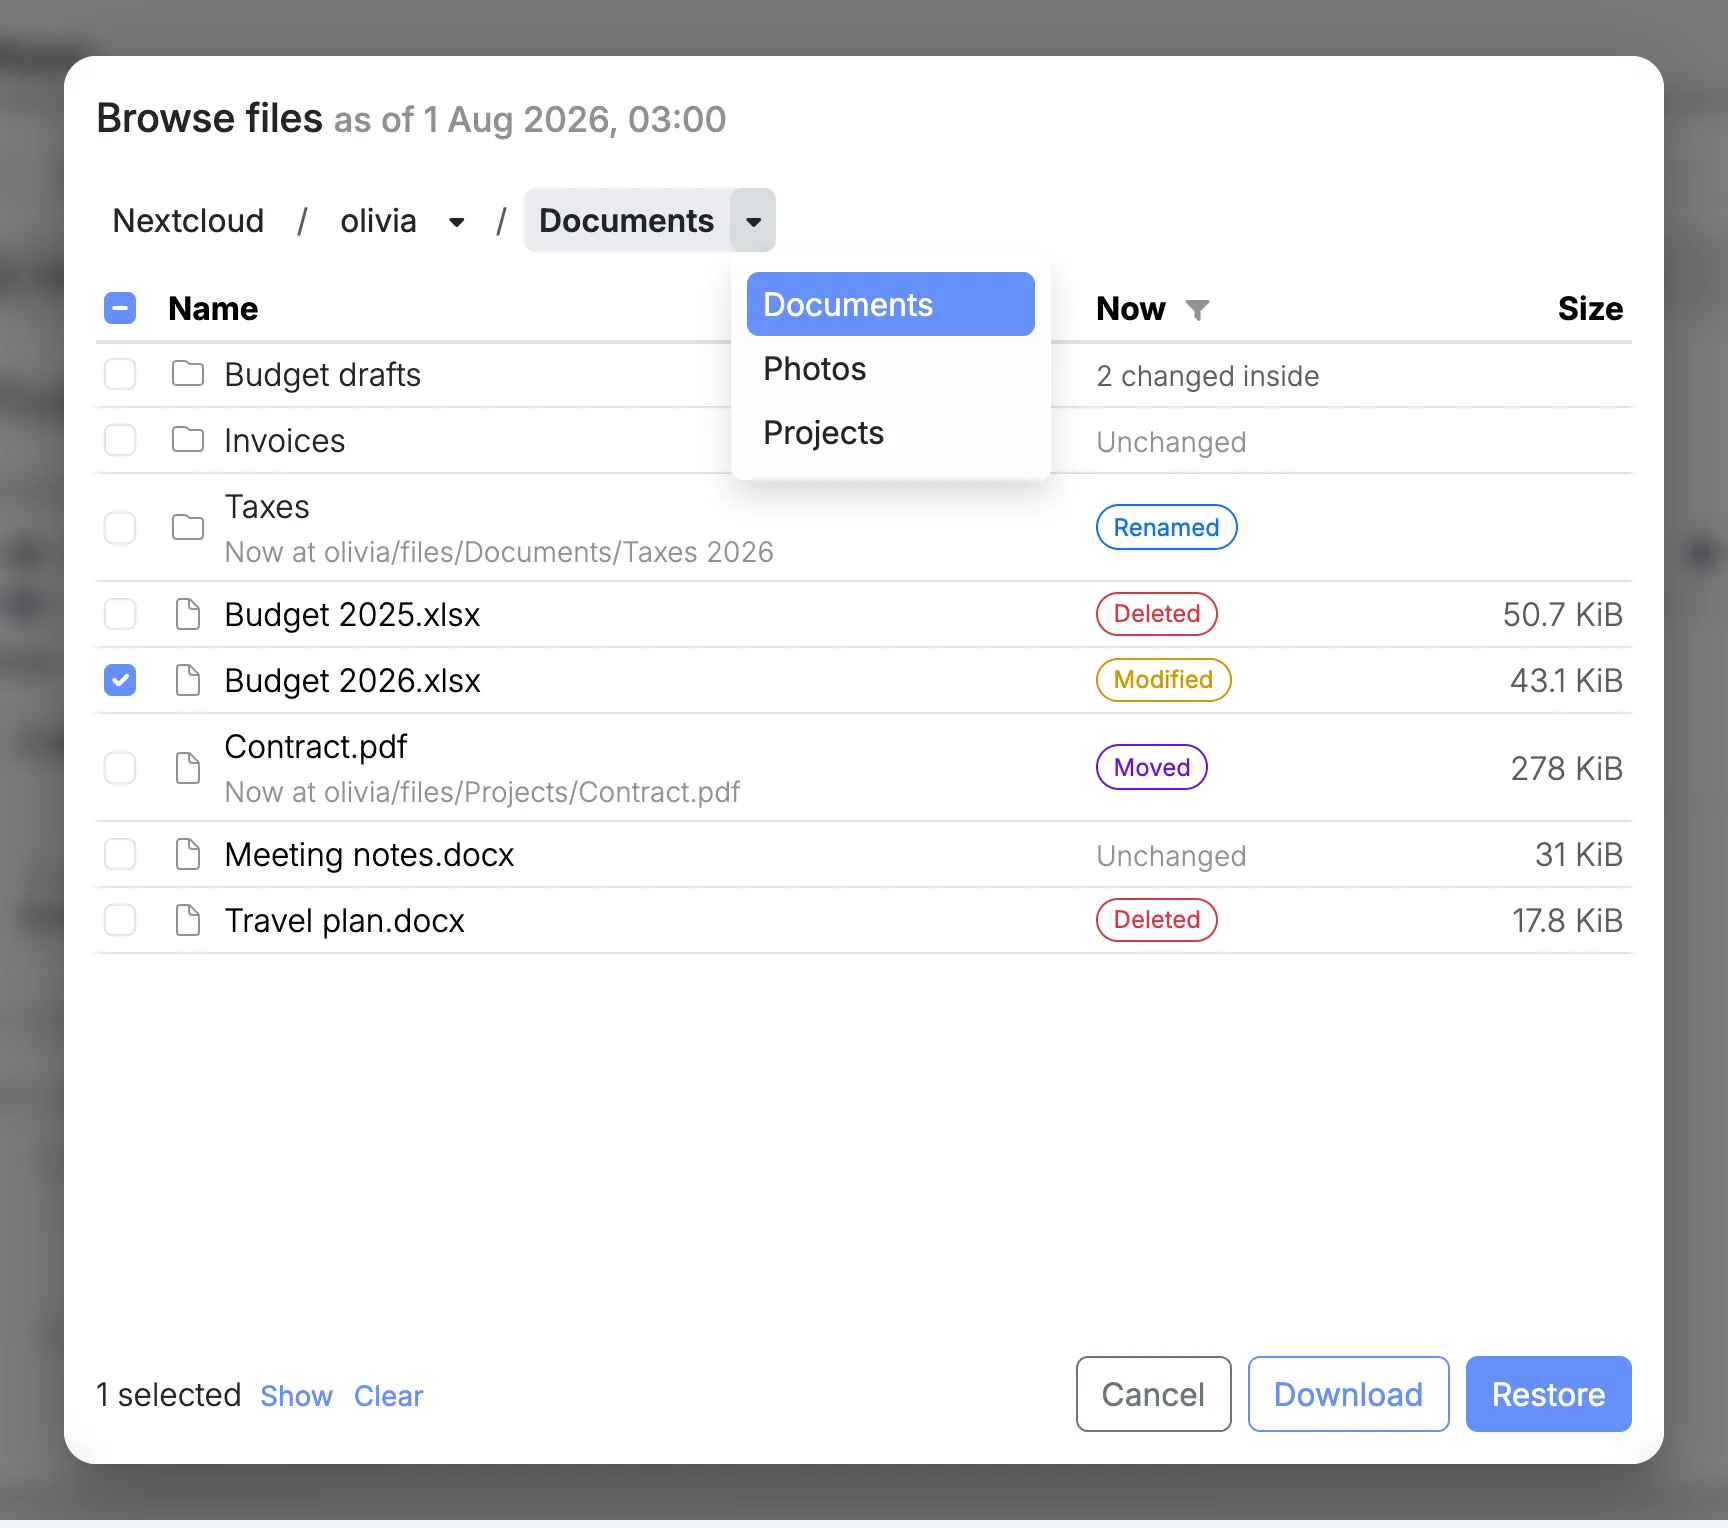1728x1528 pixels.
Task: Check the Contract.pdf checkbox
Action: tap(120, 768)
